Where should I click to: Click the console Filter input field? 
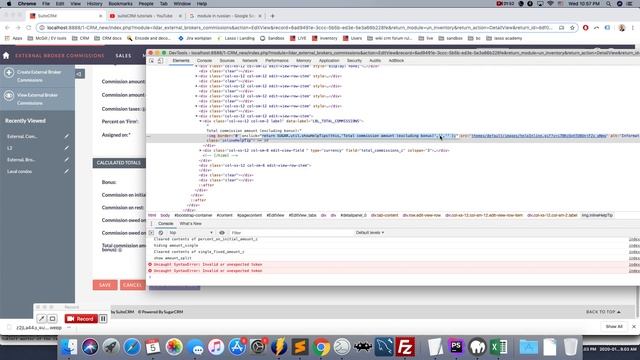pos(290,233)
